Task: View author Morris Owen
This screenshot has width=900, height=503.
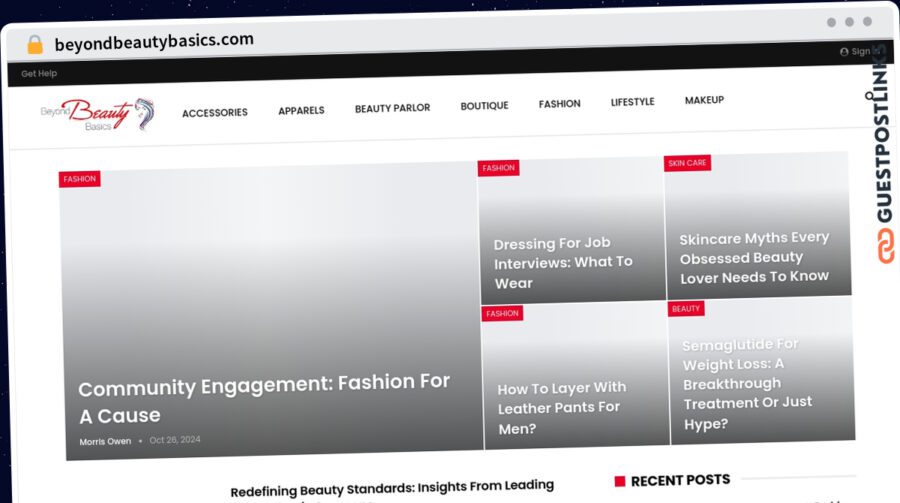Action: [x=105, y=442]
